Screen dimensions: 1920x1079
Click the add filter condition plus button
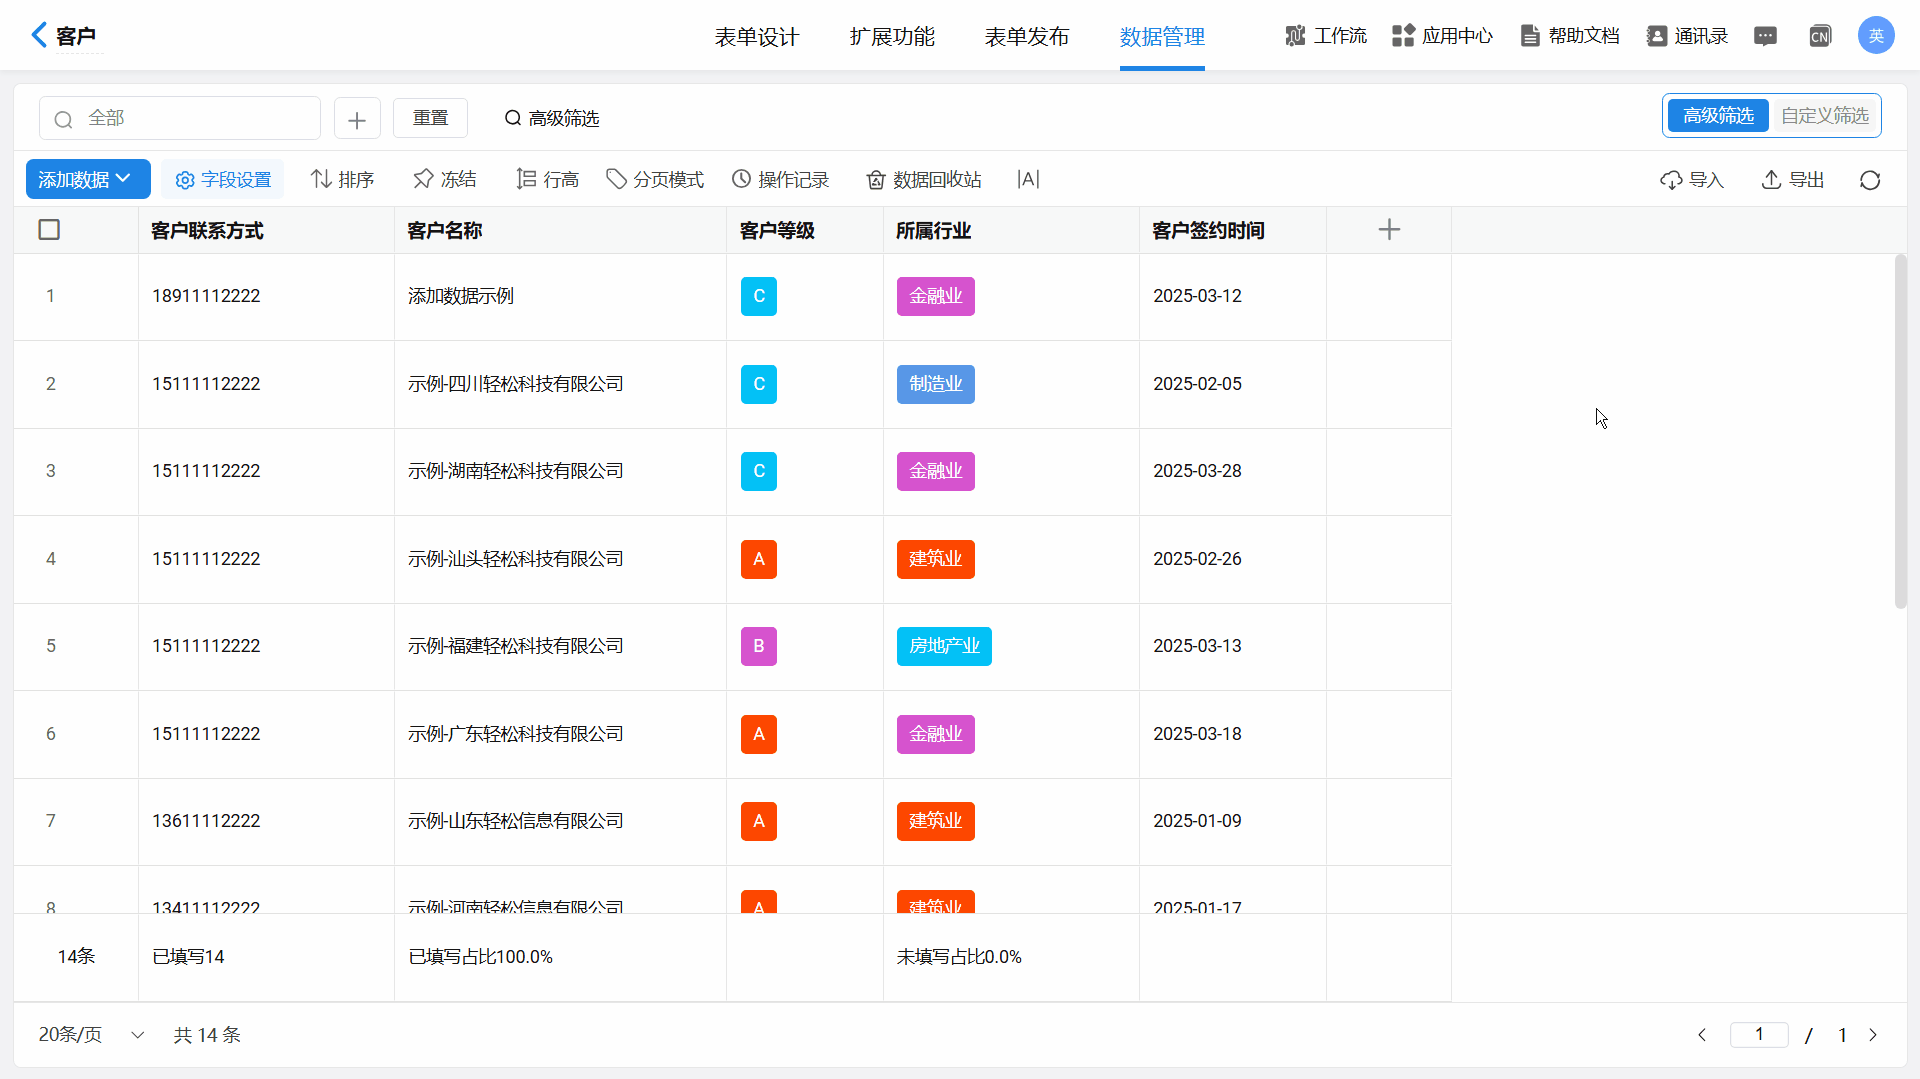pos(357,119)
